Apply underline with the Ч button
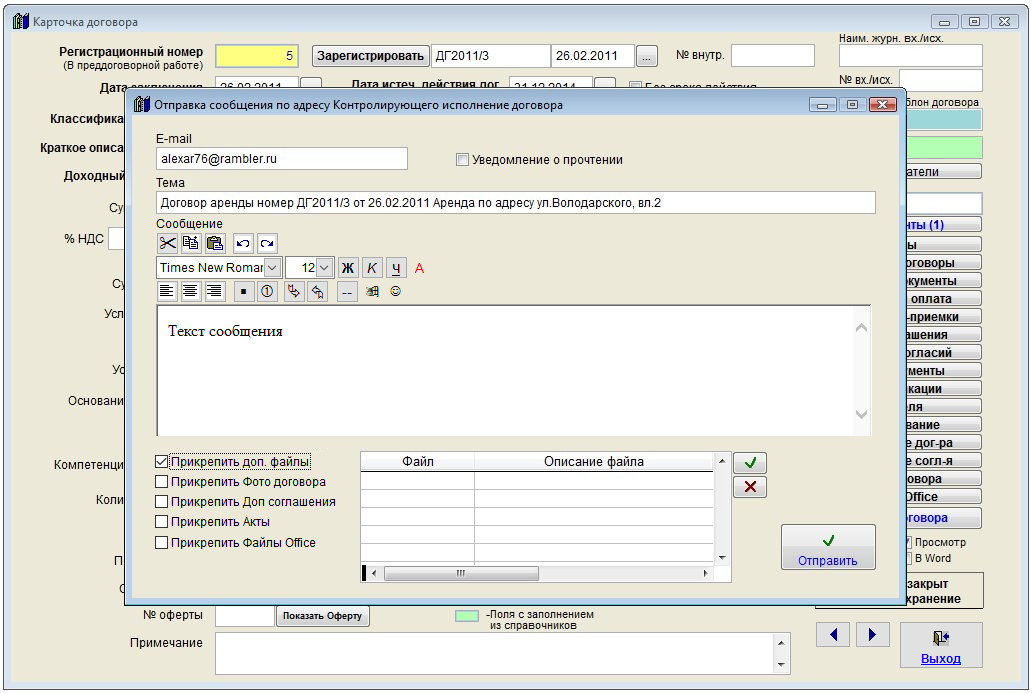 click(396, 268)
